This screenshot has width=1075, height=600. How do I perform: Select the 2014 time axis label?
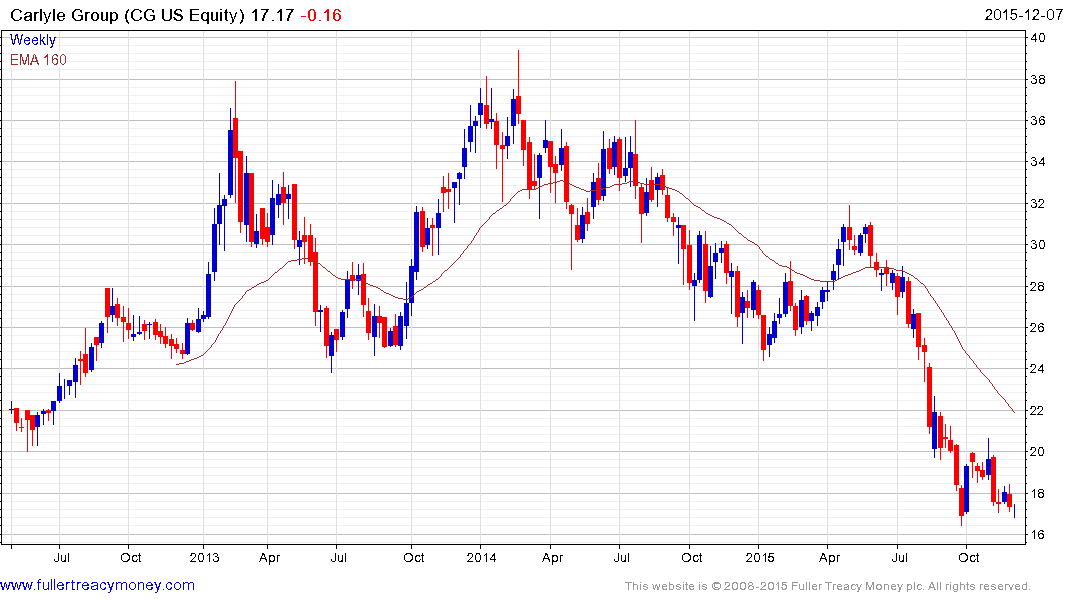[481, 557]
